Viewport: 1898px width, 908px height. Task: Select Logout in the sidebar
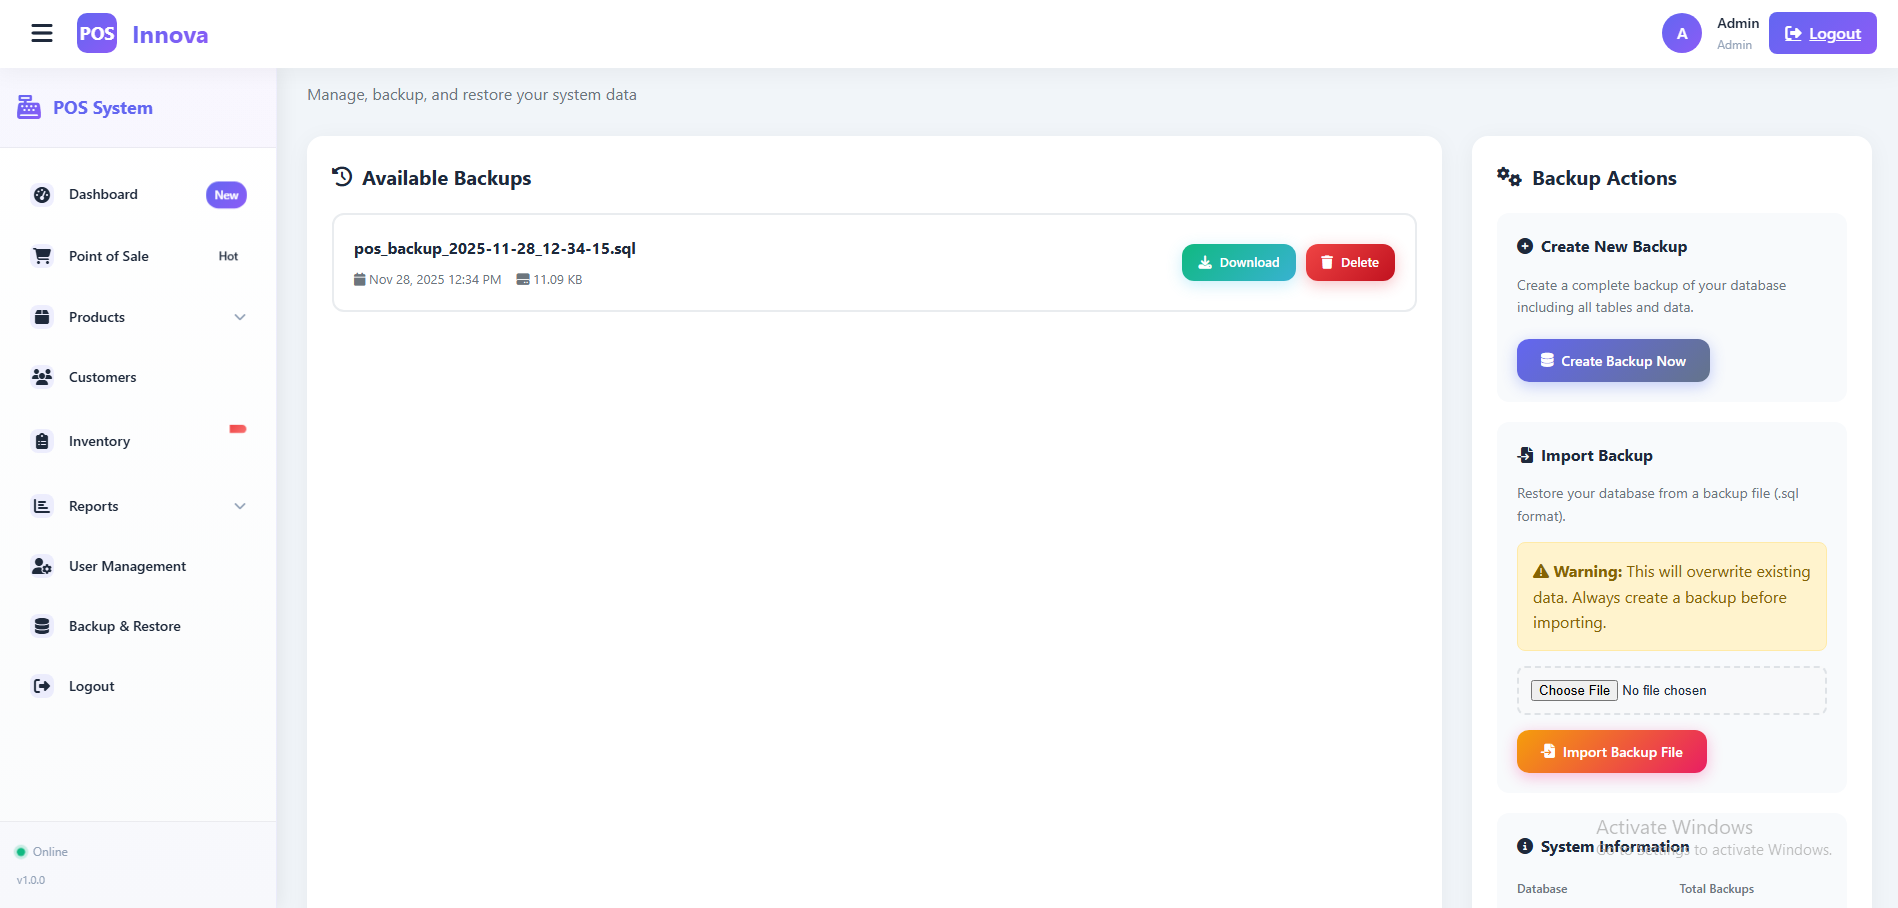point(91,686)
